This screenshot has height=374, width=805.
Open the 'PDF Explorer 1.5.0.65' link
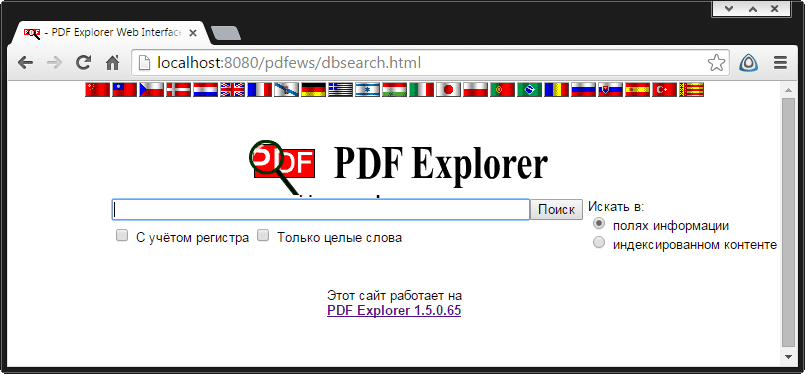394,311
